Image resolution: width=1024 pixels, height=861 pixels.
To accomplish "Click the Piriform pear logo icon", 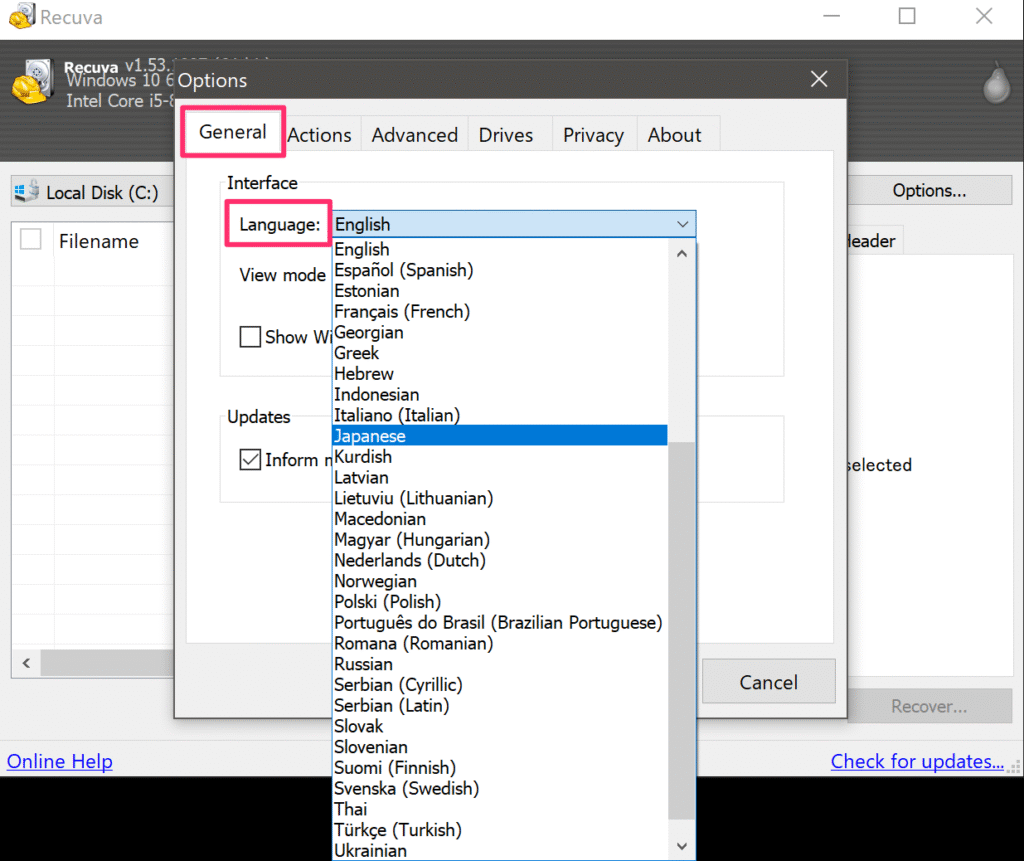I will 997,83.
